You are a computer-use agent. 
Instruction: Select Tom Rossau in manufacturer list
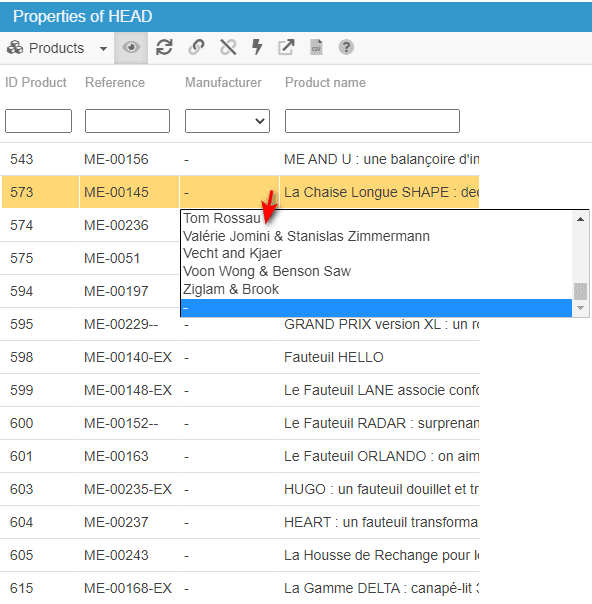click(222, 218)
